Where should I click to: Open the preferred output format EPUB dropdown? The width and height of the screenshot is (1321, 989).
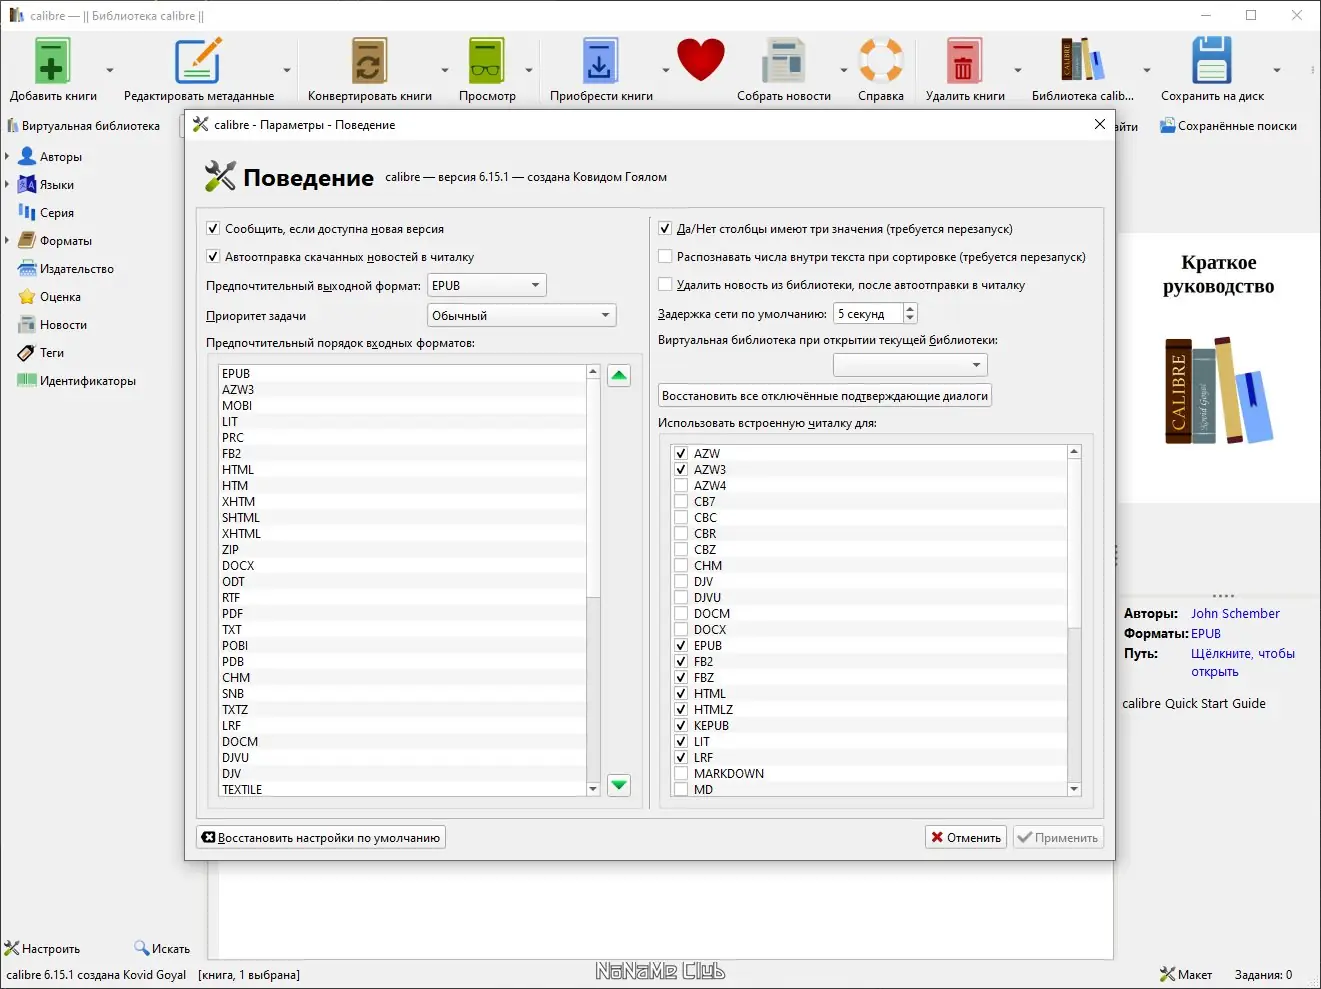click(x=487, y=286)
